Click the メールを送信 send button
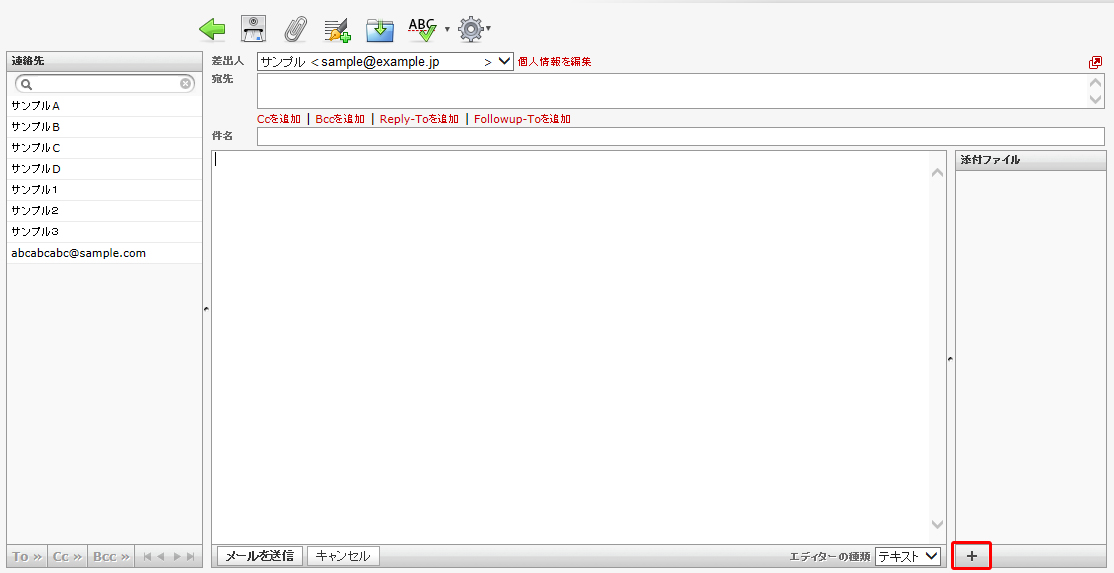Screen dimensions: 1114x573 (259, 556)
